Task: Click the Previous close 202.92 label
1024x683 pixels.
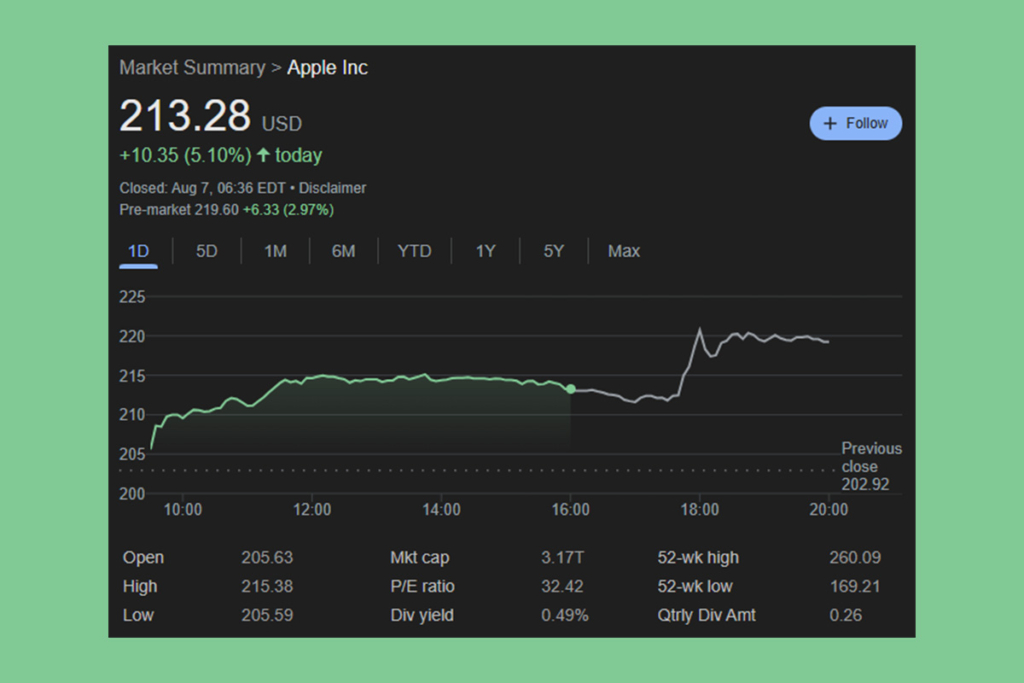Action: click(x=870, y=466)
